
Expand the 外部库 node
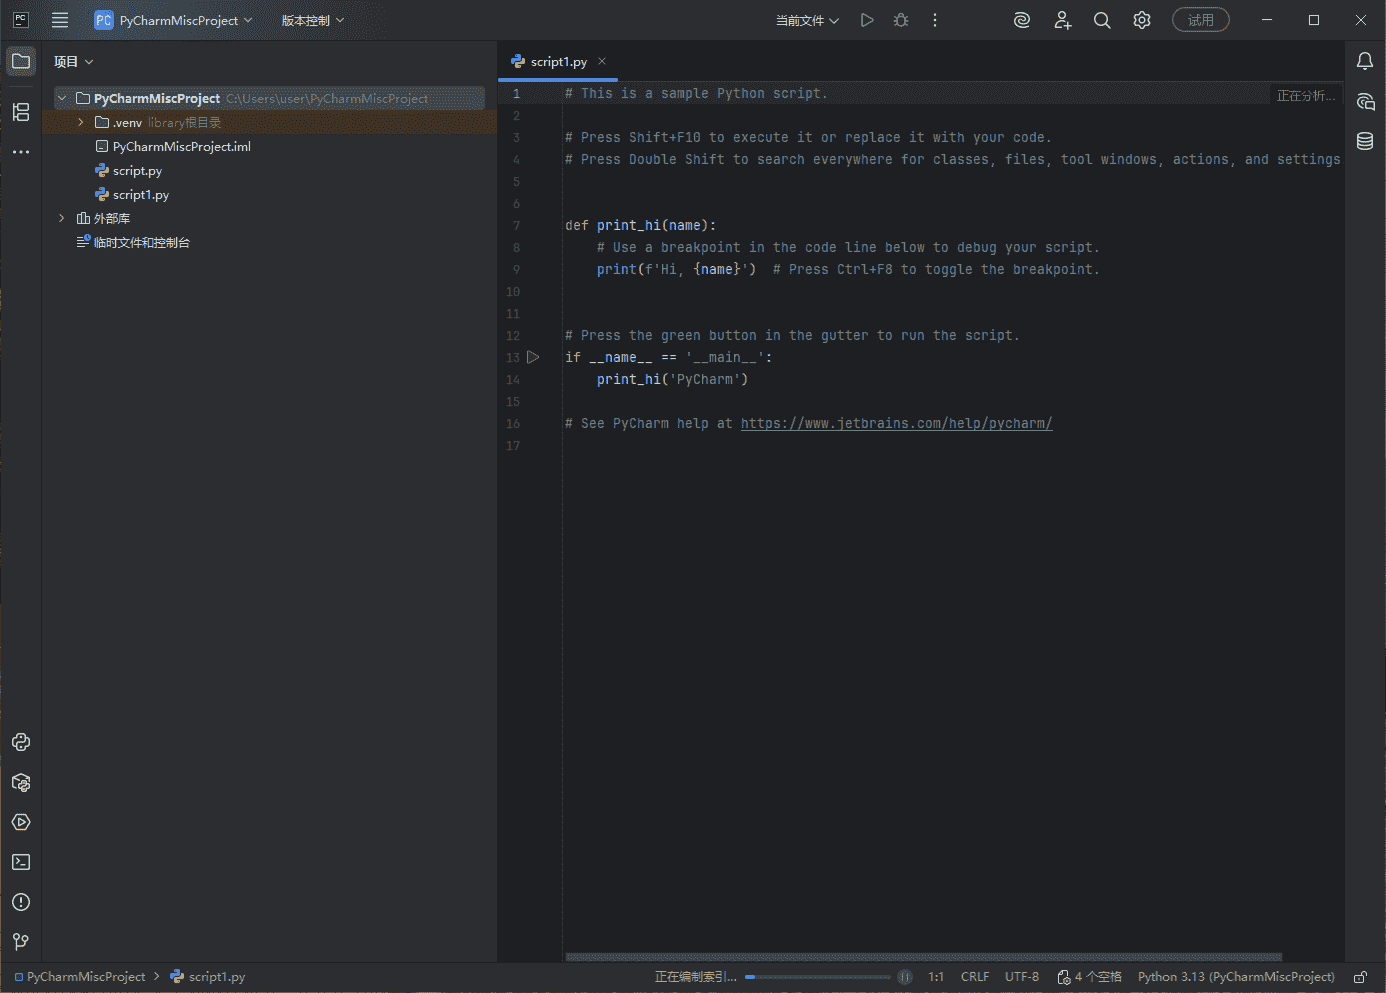tap(62, 218)
